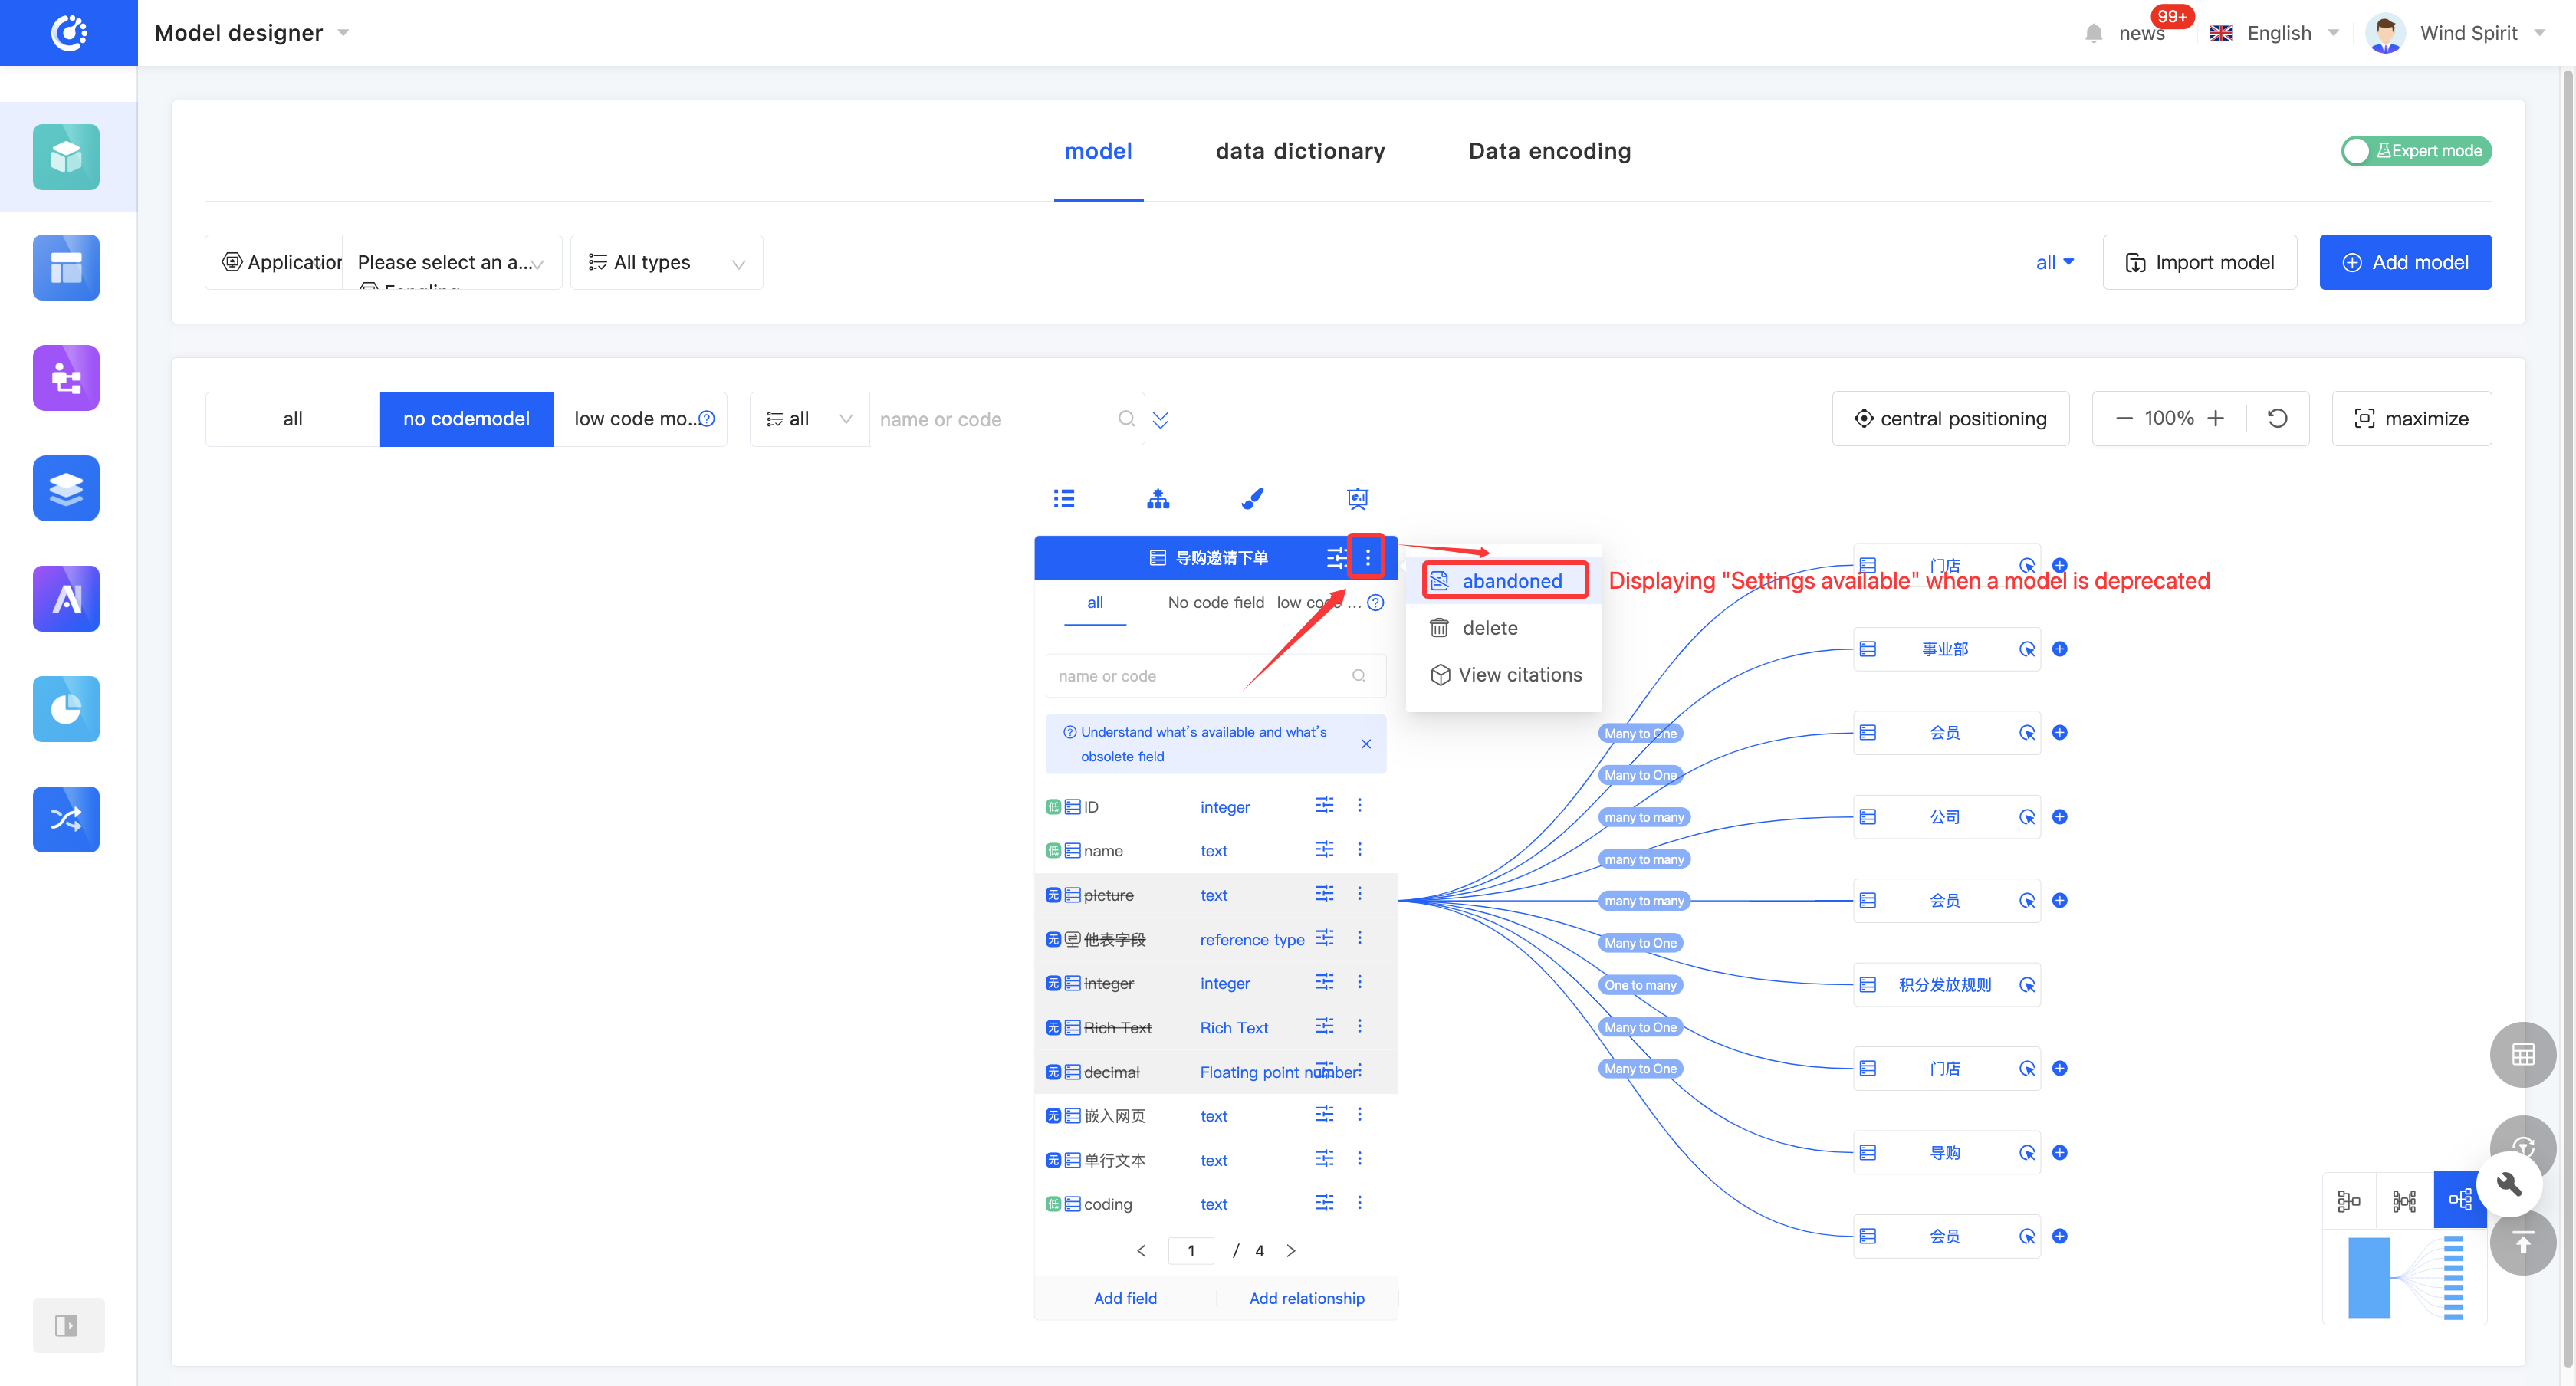Open the All types dropdown
This screenshot has height=1386, width=2576.
(x=667, y=262)
